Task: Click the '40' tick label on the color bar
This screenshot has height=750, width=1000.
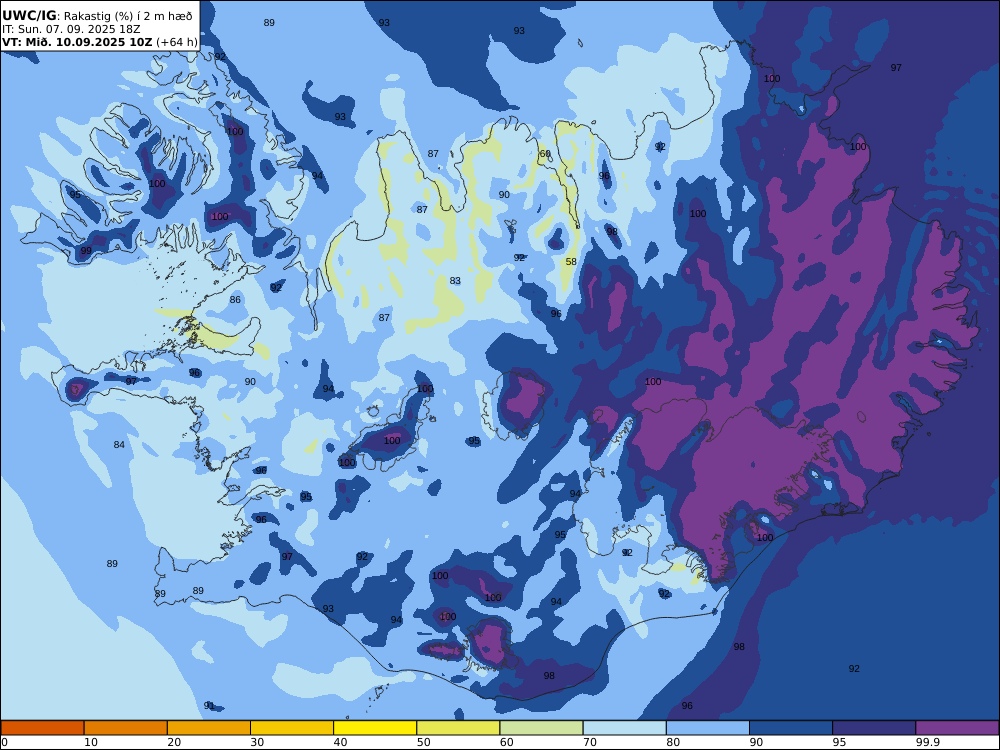Action: (341, 742)
